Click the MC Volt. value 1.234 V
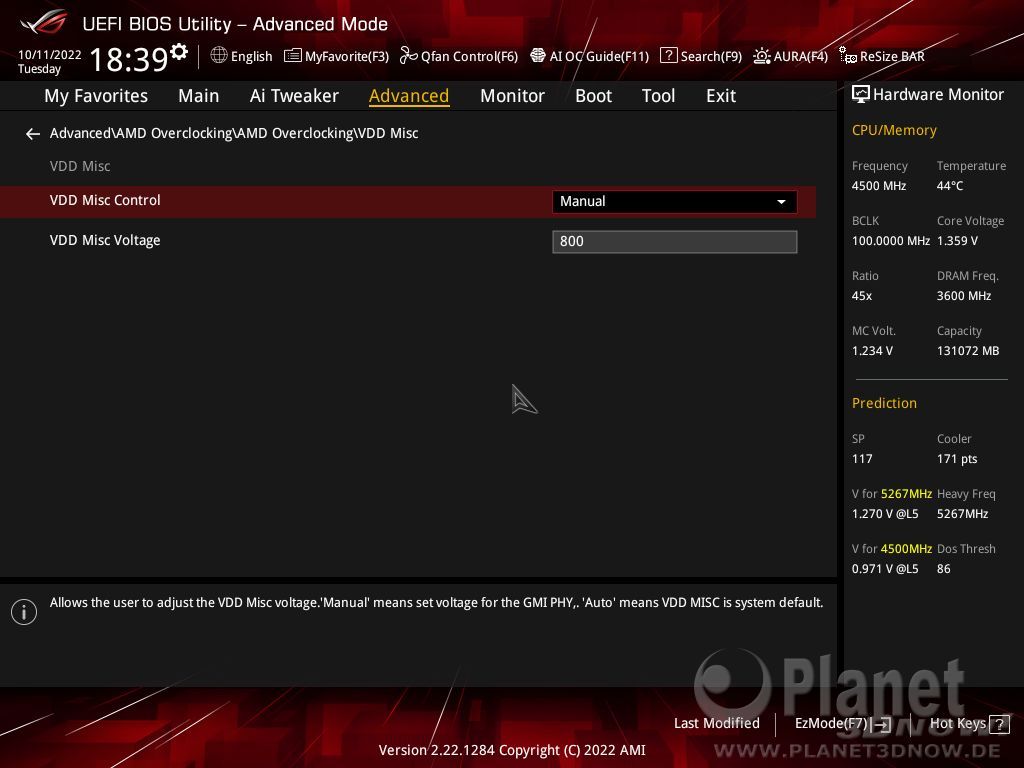Image resolution: width=1024 pixels, height=768 pixels. tap(872, 351)
